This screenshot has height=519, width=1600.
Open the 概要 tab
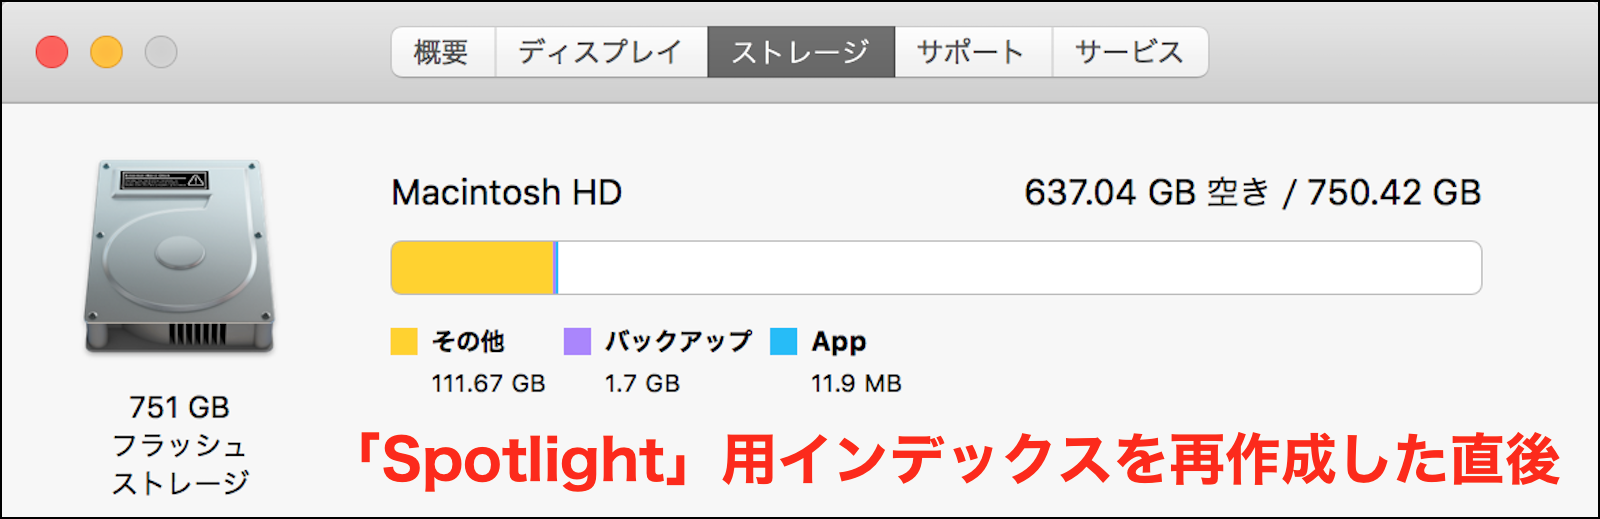coord(442,52)
